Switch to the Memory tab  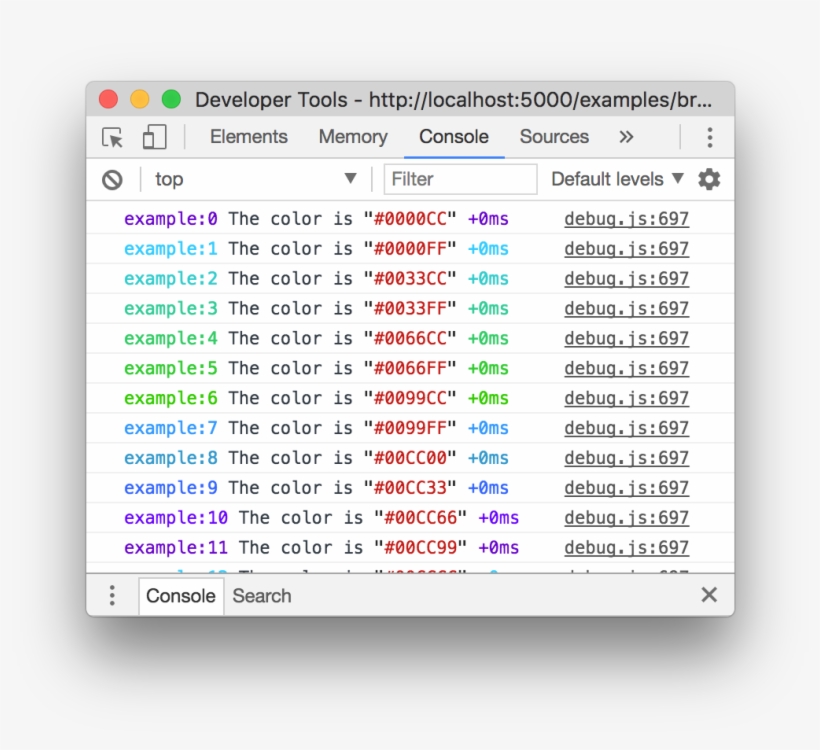tap(352, 137)
